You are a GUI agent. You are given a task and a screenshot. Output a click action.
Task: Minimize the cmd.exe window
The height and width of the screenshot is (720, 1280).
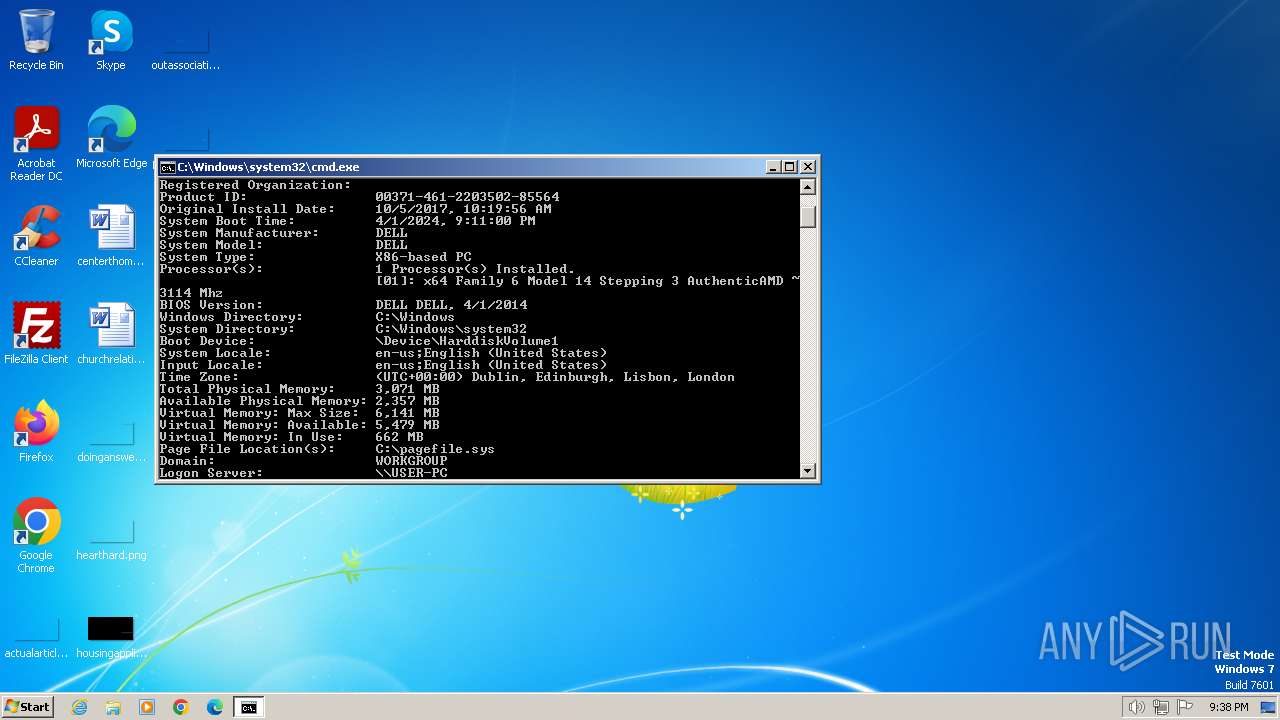(x=773, y=167)
